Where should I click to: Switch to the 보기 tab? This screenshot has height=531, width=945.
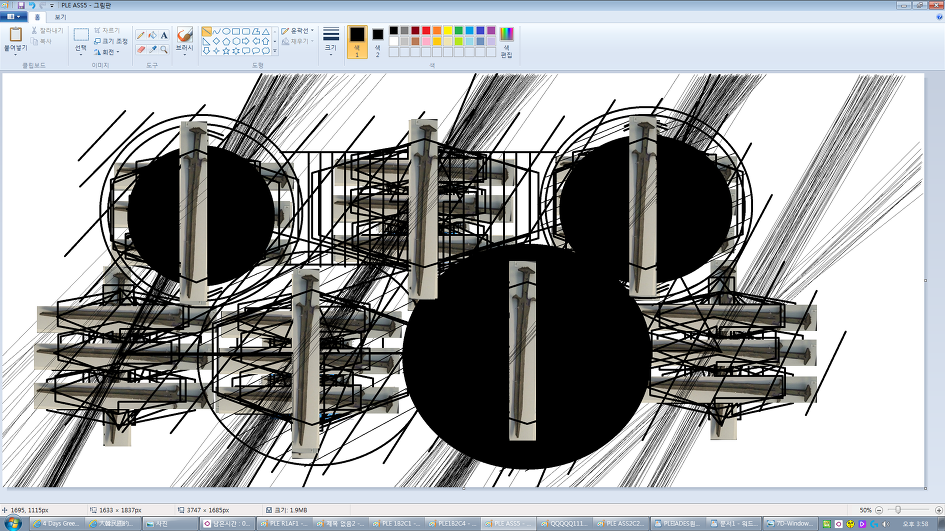60,17
